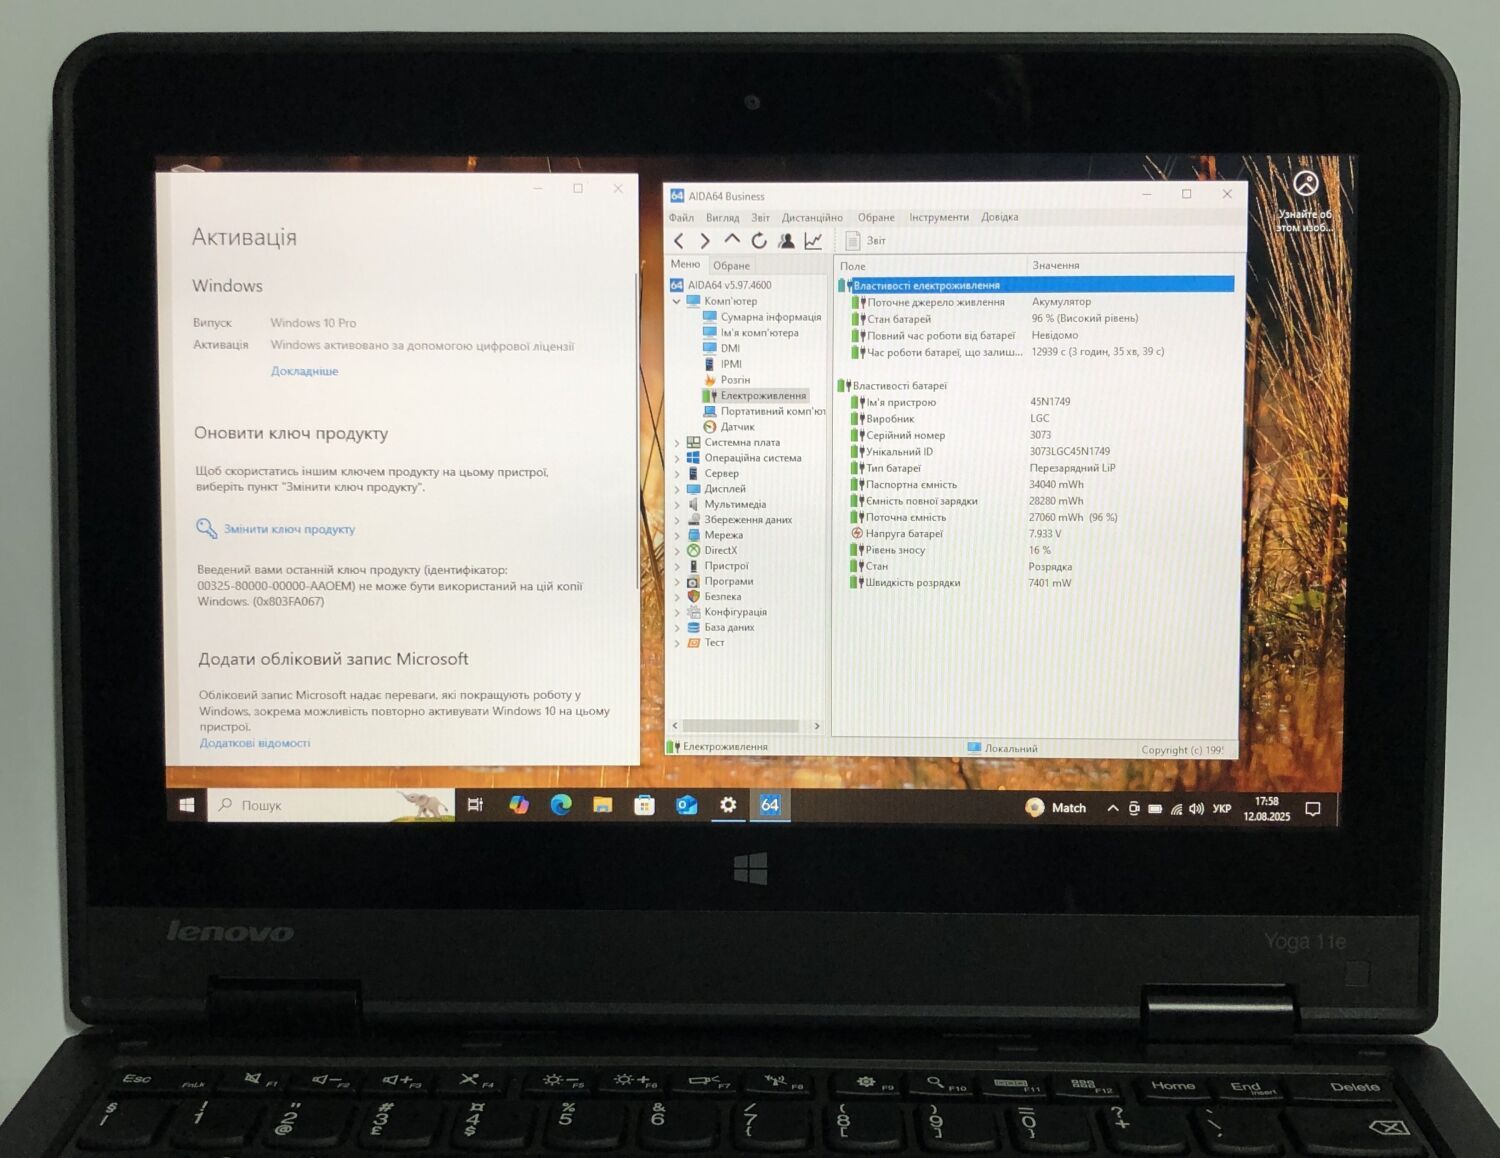Click the AIDA64 back navigation arrow
This screenshot has width=1500, height=1158.
pyautogui.click(x=679, y=241)
